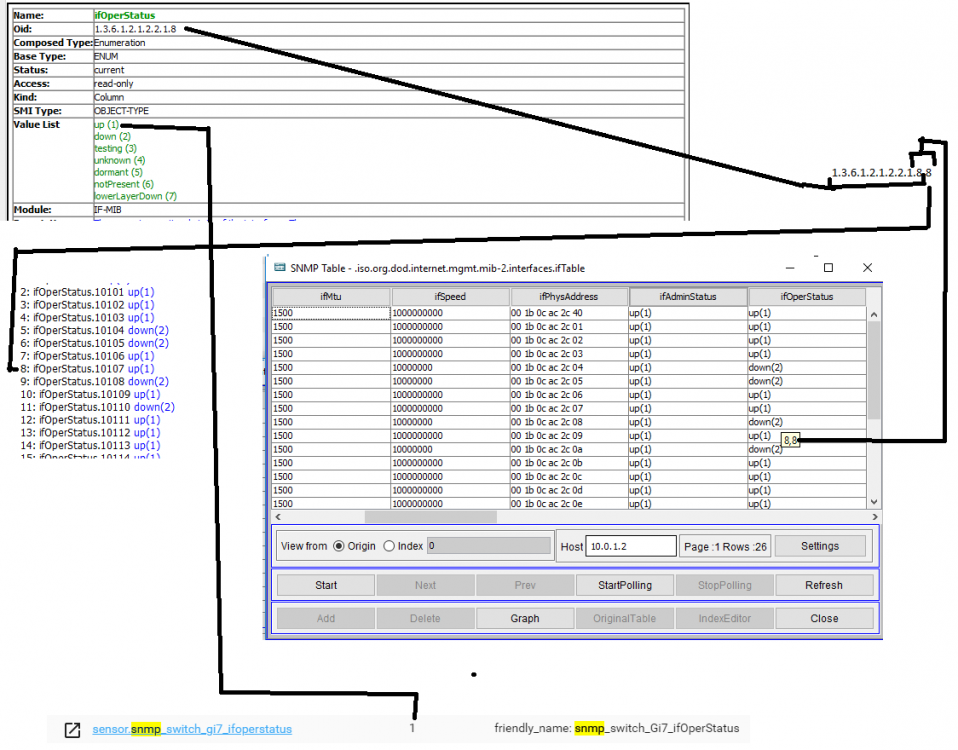Click the Settings button

(x=820, y=545)
